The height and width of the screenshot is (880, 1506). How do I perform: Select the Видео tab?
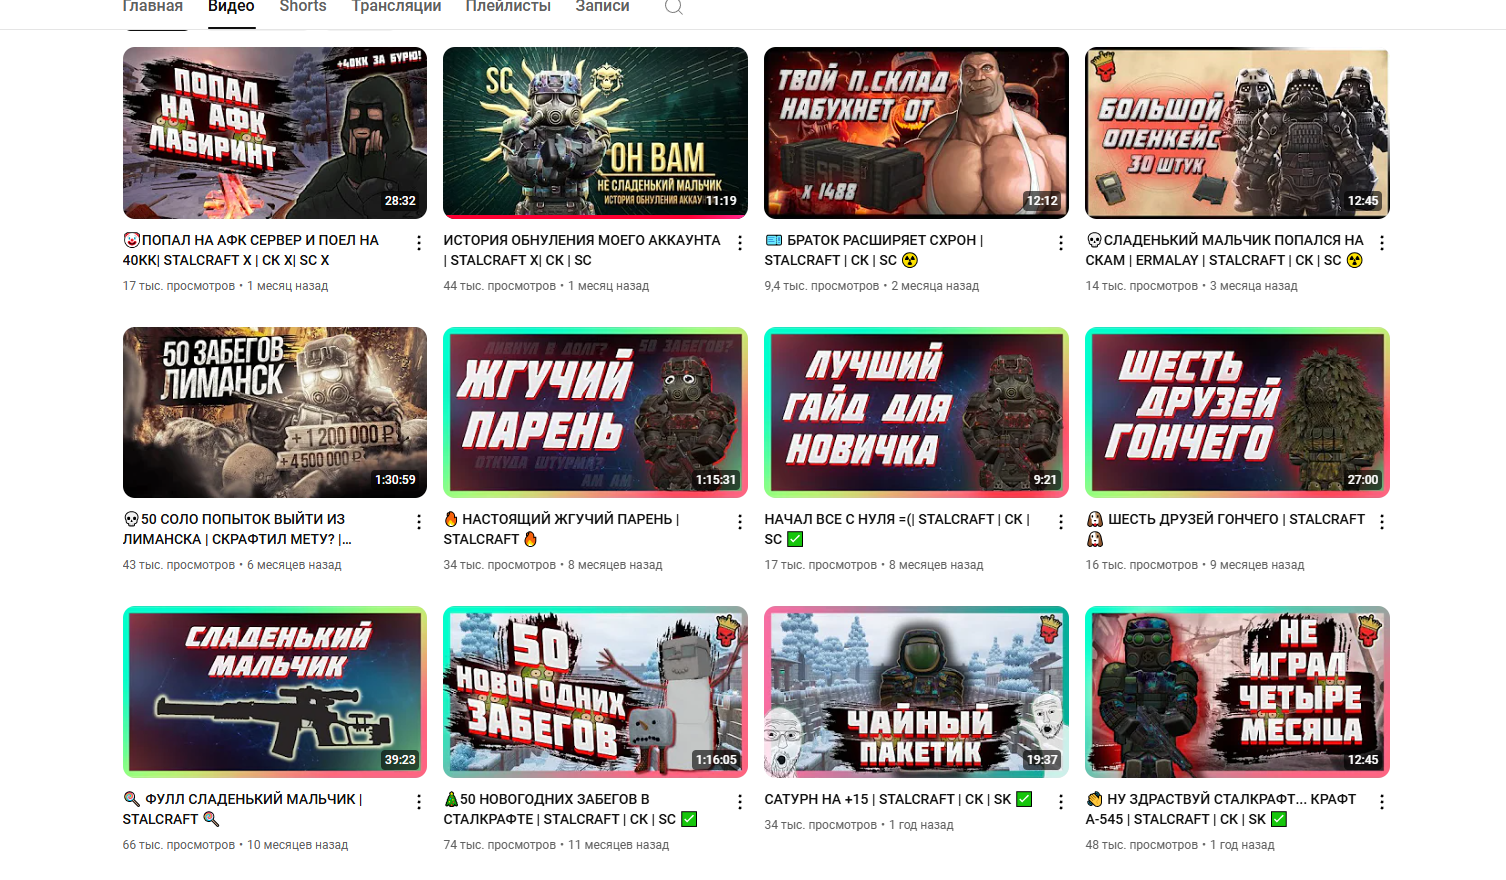tap(231, 7)
